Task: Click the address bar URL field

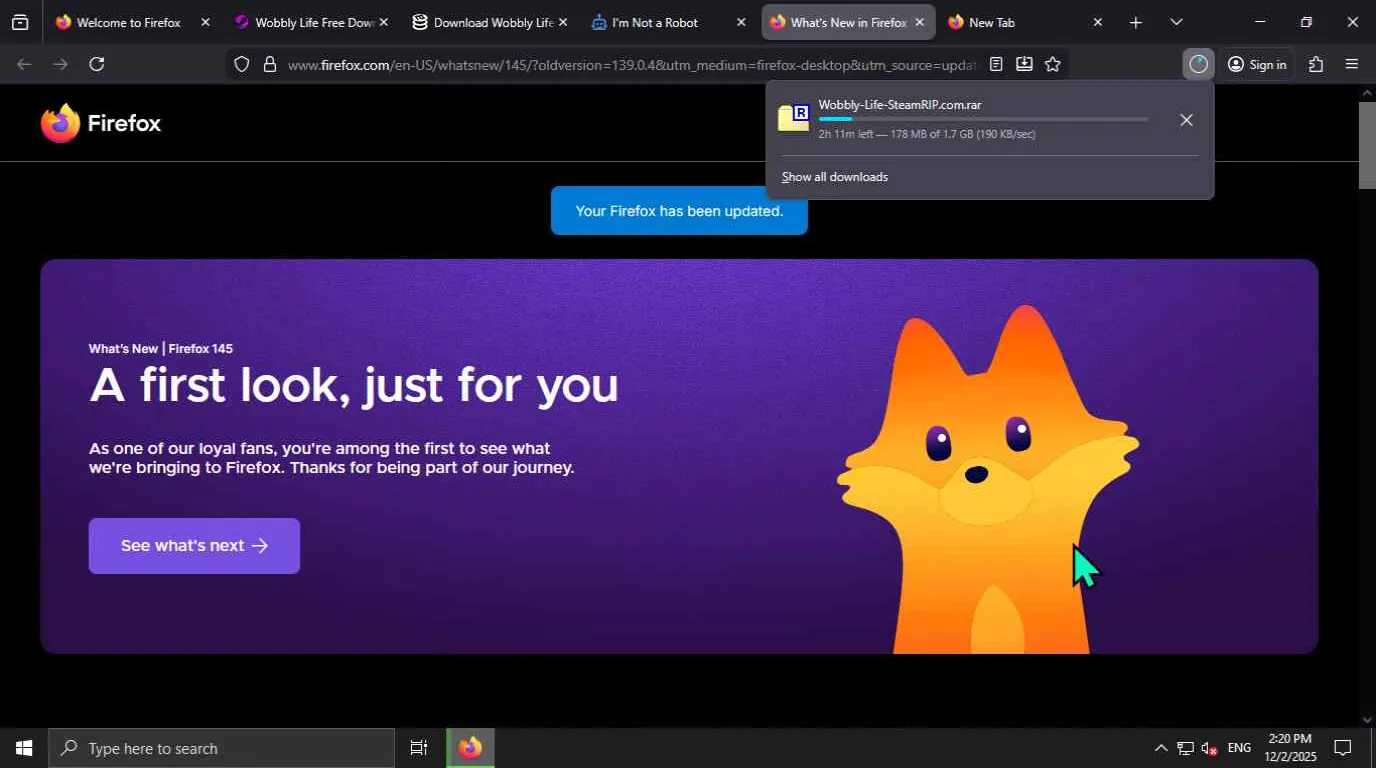Action: pyautogui.click(x=631, y=64)
